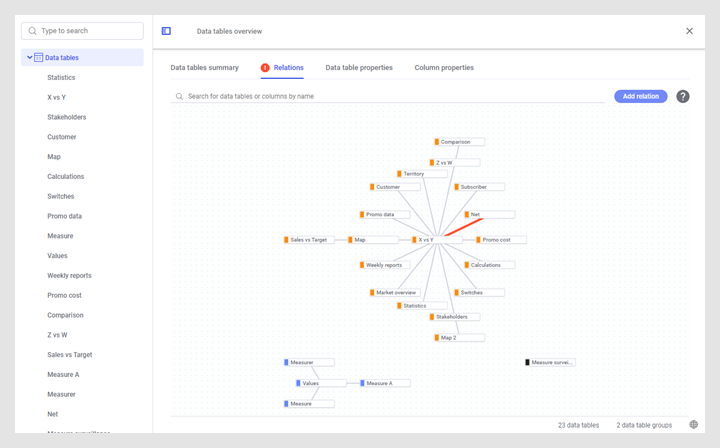Click the globe icon in status bar
This screenshot has width=720, height=448.
pyautogui.click(x=694, y=425)
